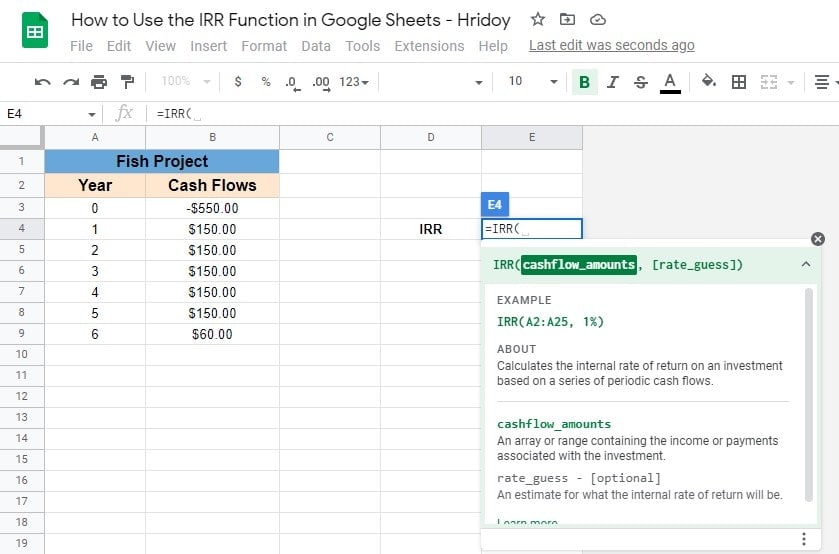This screenshot has height=554, width=839.
Task: Format as percent icon
Action: (x=266, y=81)
